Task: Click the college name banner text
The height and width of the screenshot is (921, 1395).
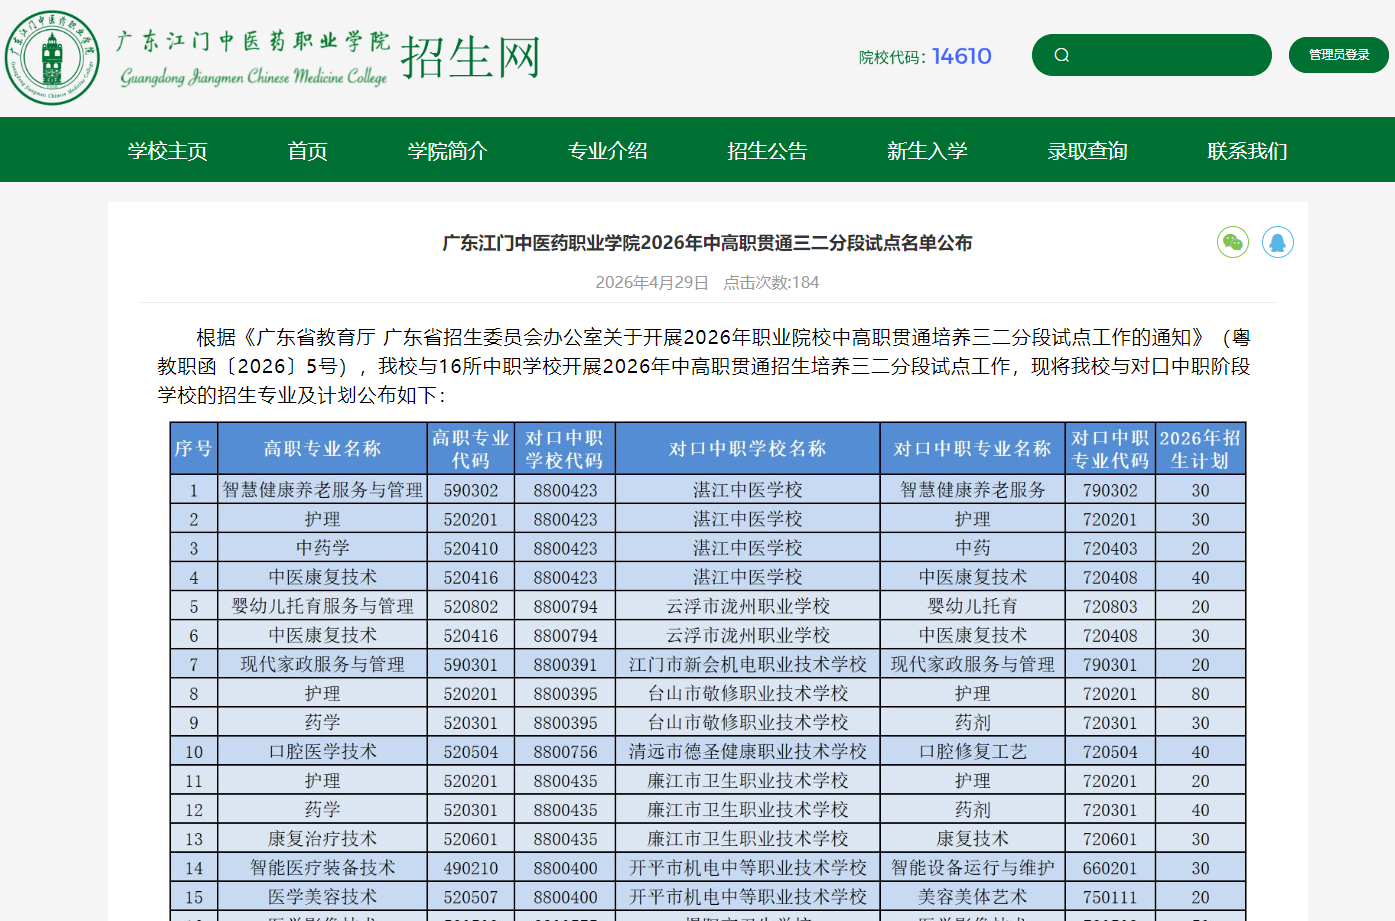Action: pyautogui.click(x=253, y=58)
